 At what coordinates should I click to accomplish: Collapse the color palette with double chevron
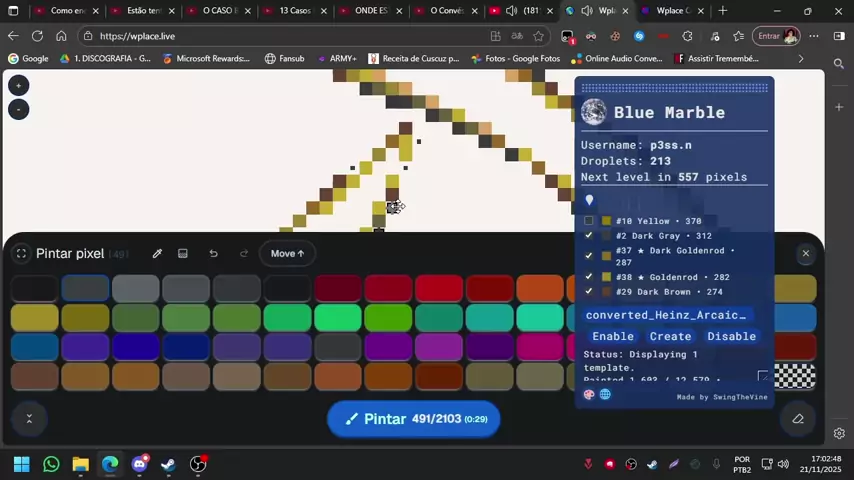(28, 419)
